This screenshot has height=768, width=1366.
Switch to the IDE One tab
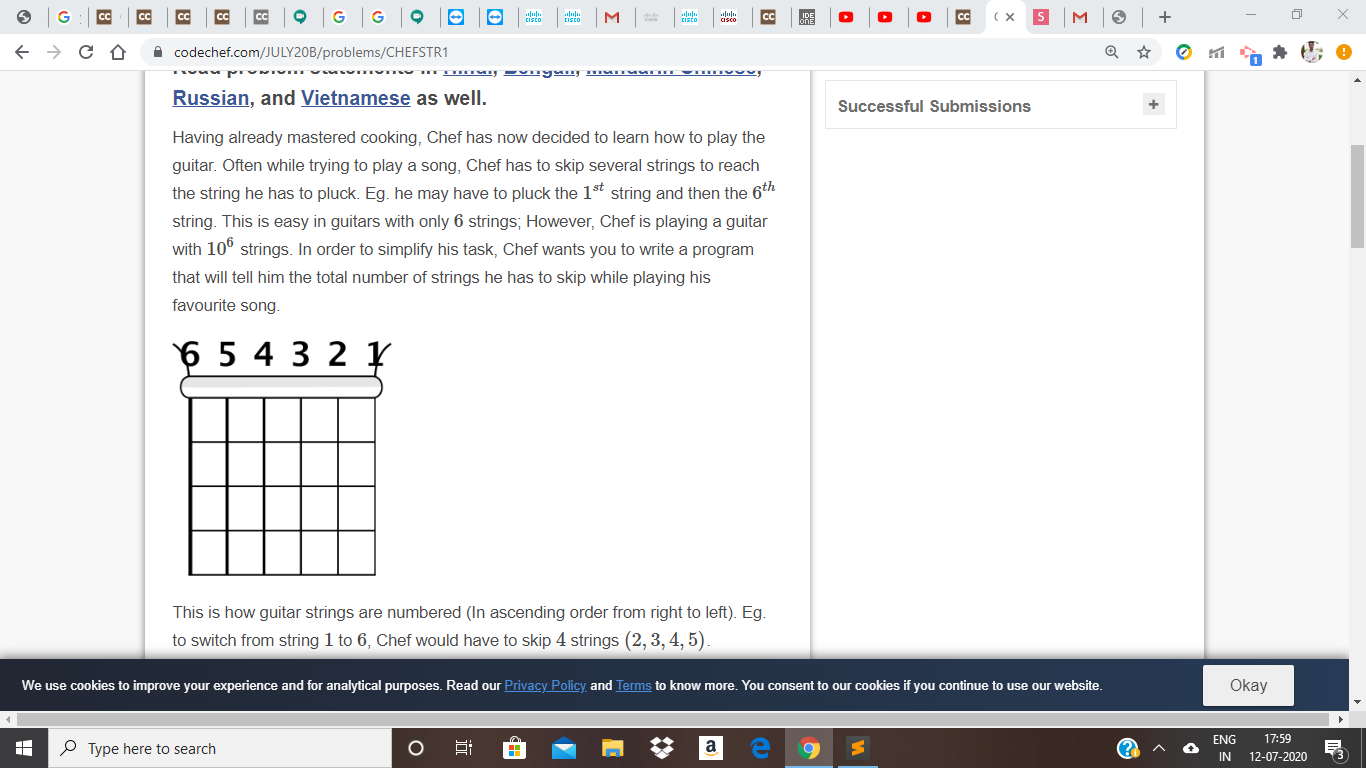pos(808,17)
